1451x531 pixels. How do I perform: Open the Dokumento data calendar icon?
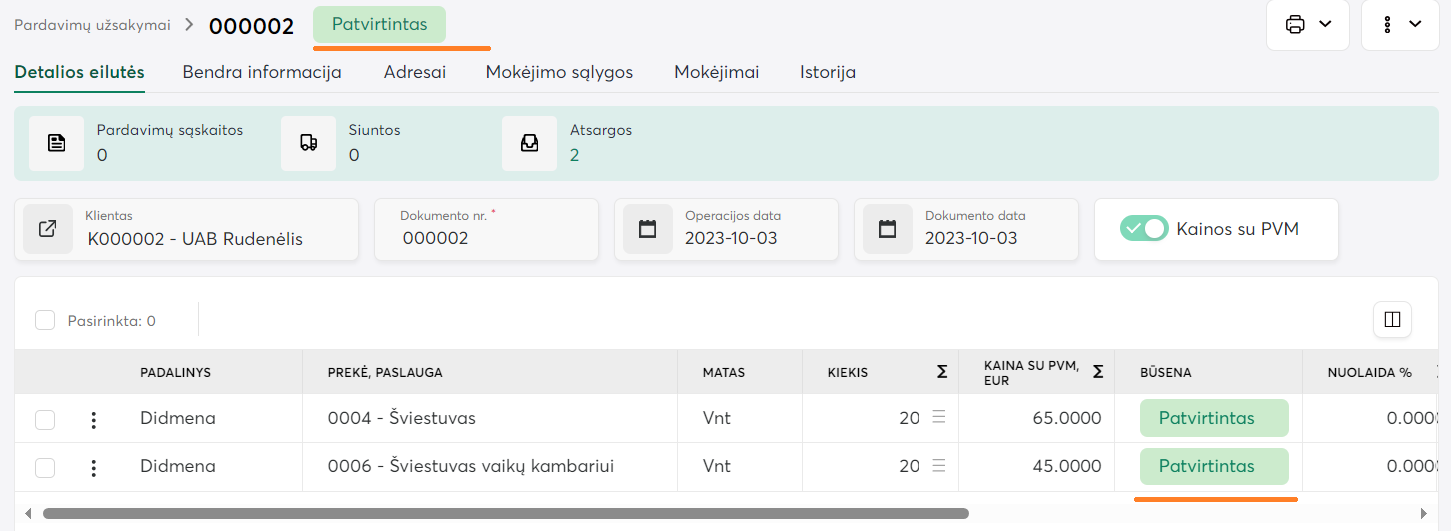888,229
